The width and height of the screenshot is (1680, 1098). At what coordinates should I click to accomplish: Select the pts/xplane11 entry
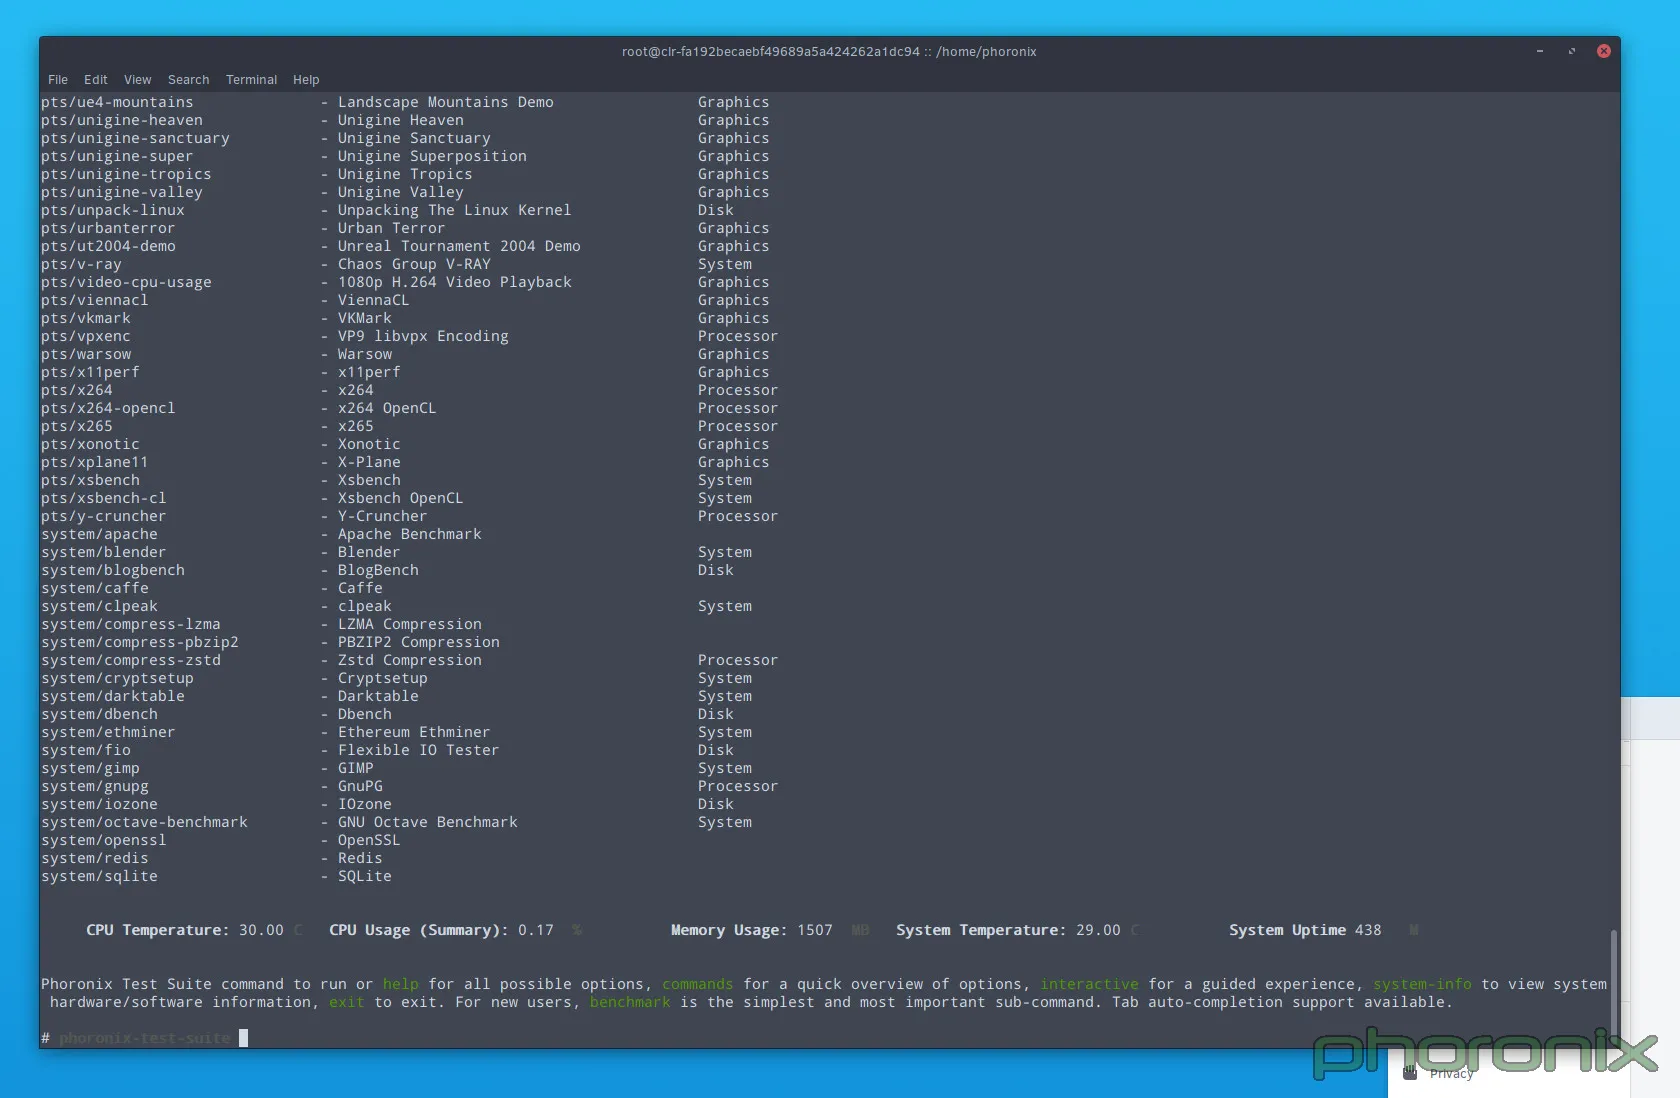[95, 462]
